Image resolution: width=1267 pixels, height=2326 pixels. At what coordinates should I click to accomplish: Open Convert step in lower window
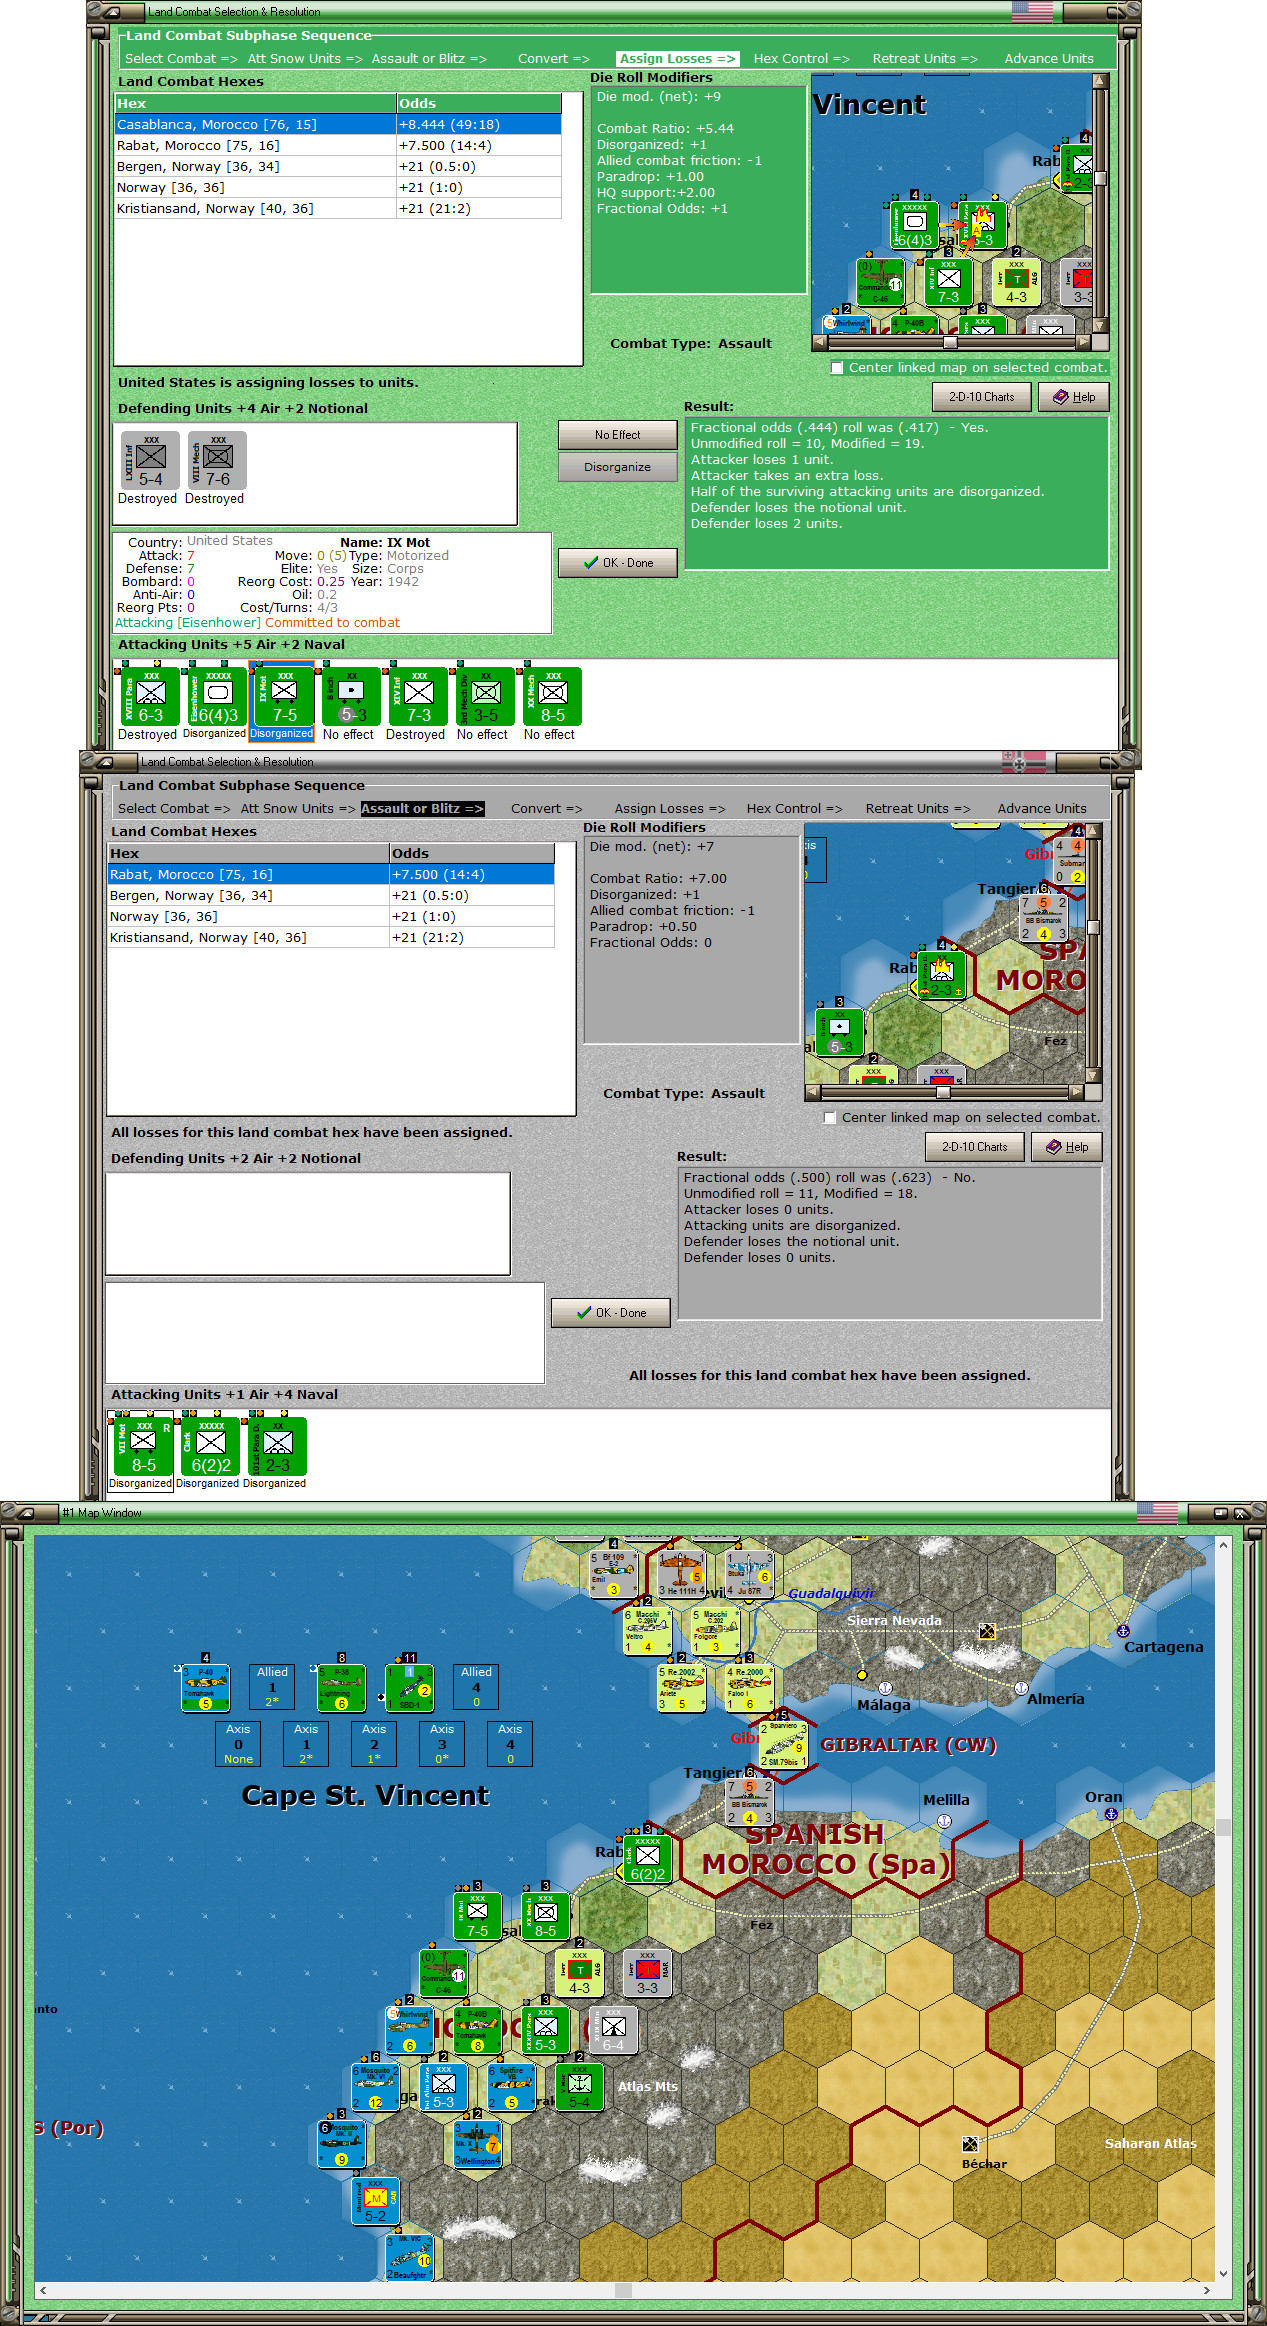click(546, 809)
